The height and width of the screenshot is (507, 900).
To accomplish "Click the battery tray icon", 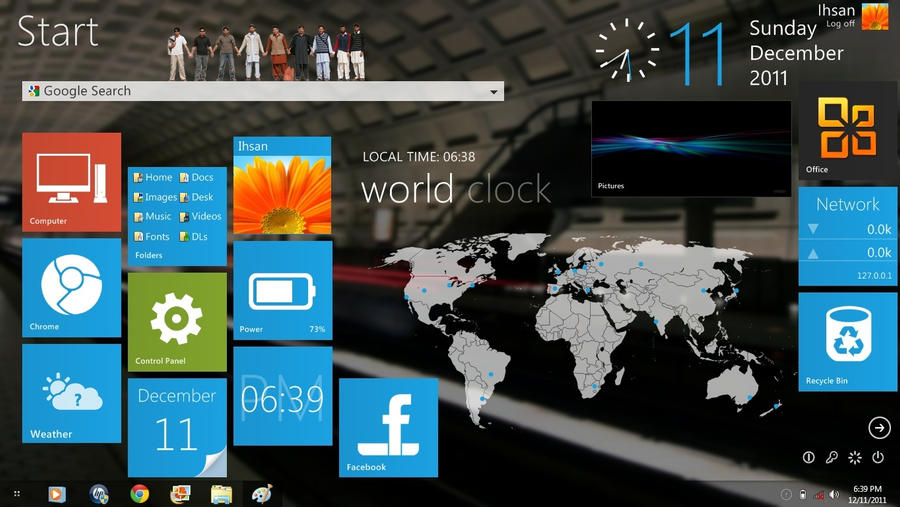I will click(803, 494).
